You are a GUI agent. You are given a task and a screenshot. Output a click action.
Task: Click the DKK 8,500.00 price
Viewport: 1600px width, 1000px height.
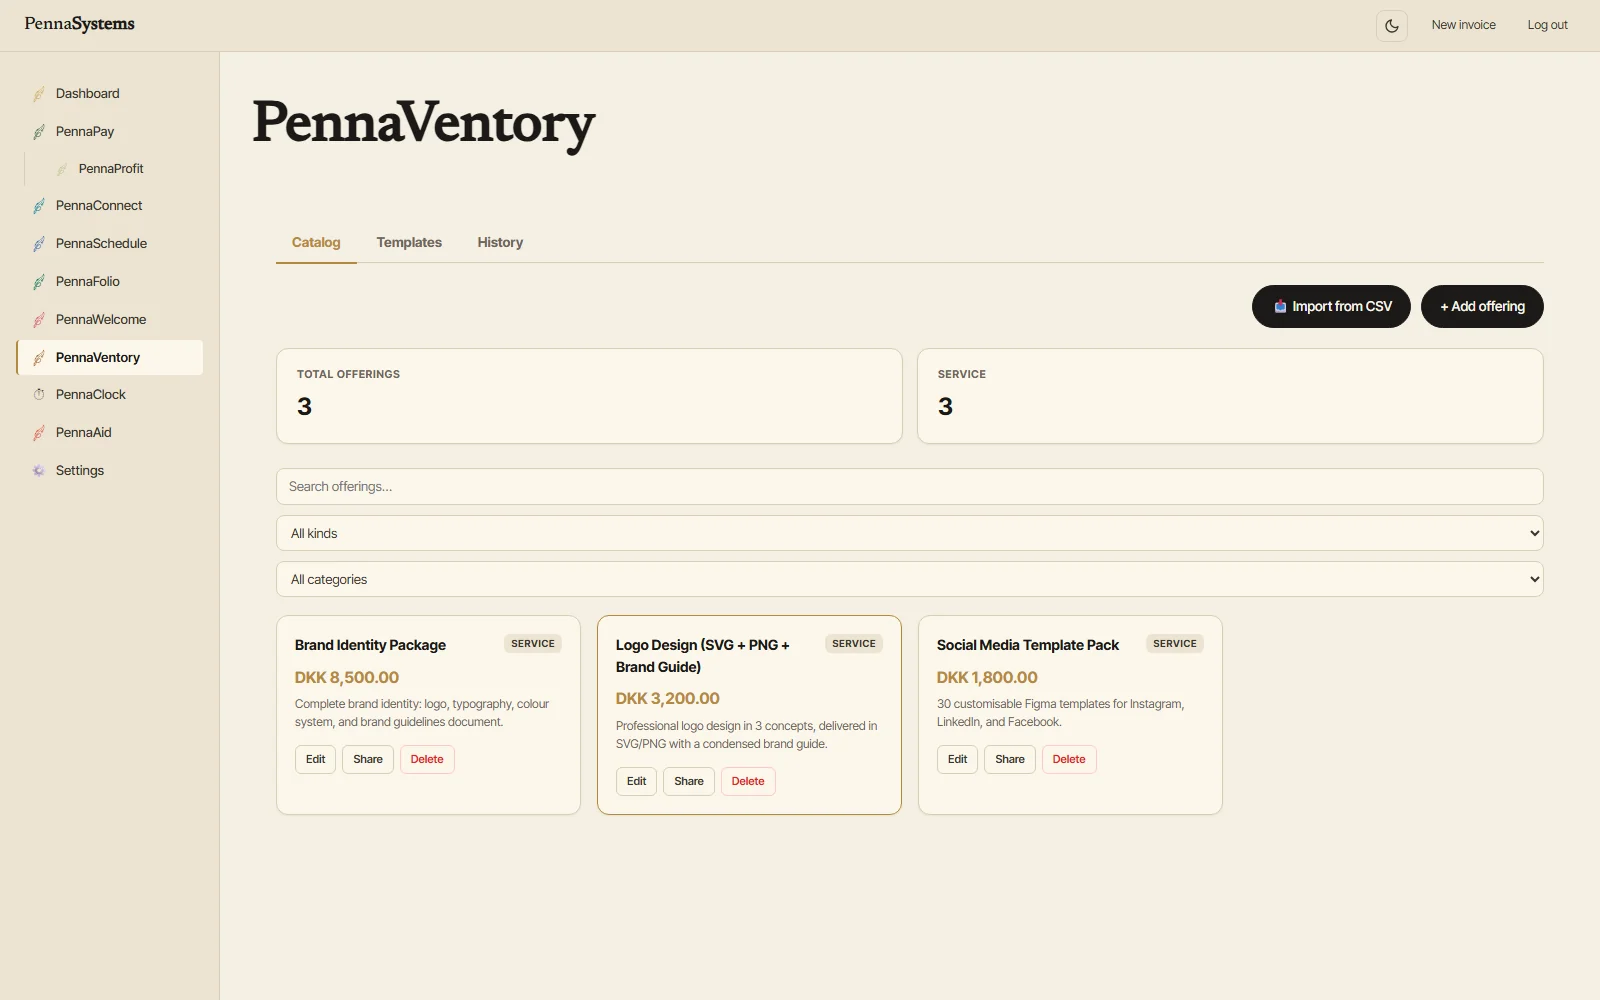coord(347,678)
